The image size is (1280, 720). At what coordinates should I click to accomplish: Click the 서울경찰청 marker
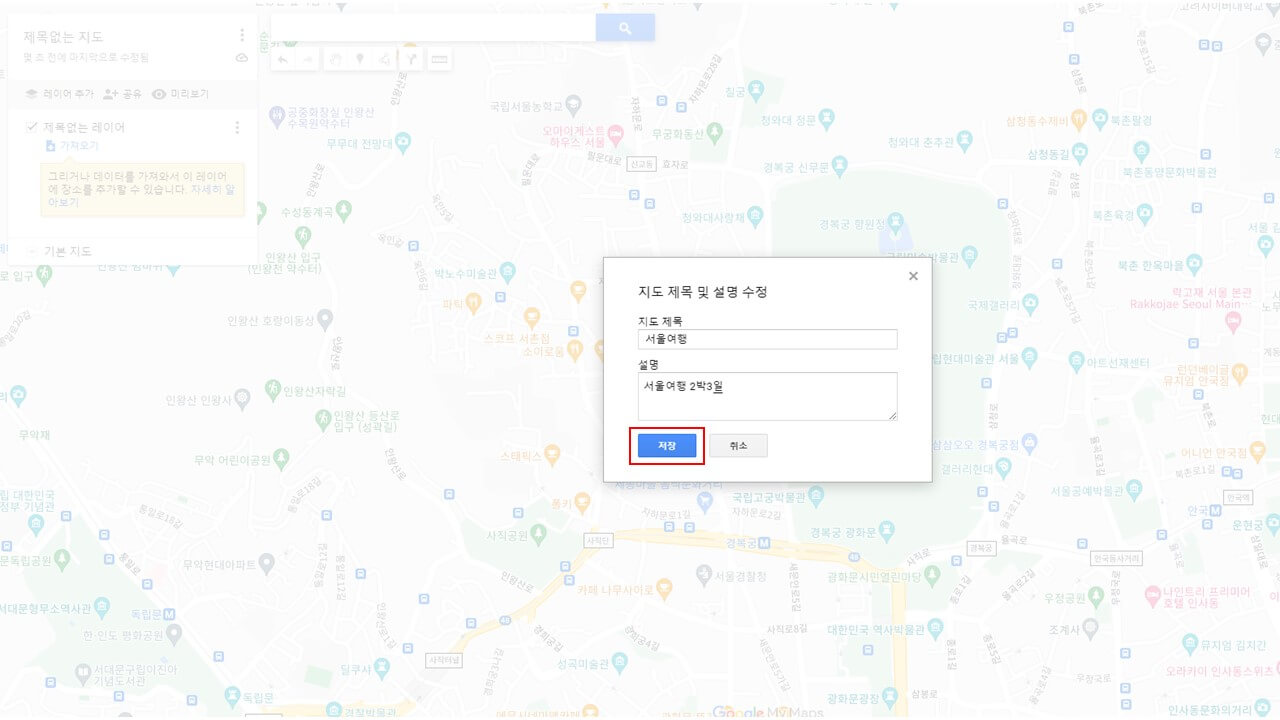[704, 575]
